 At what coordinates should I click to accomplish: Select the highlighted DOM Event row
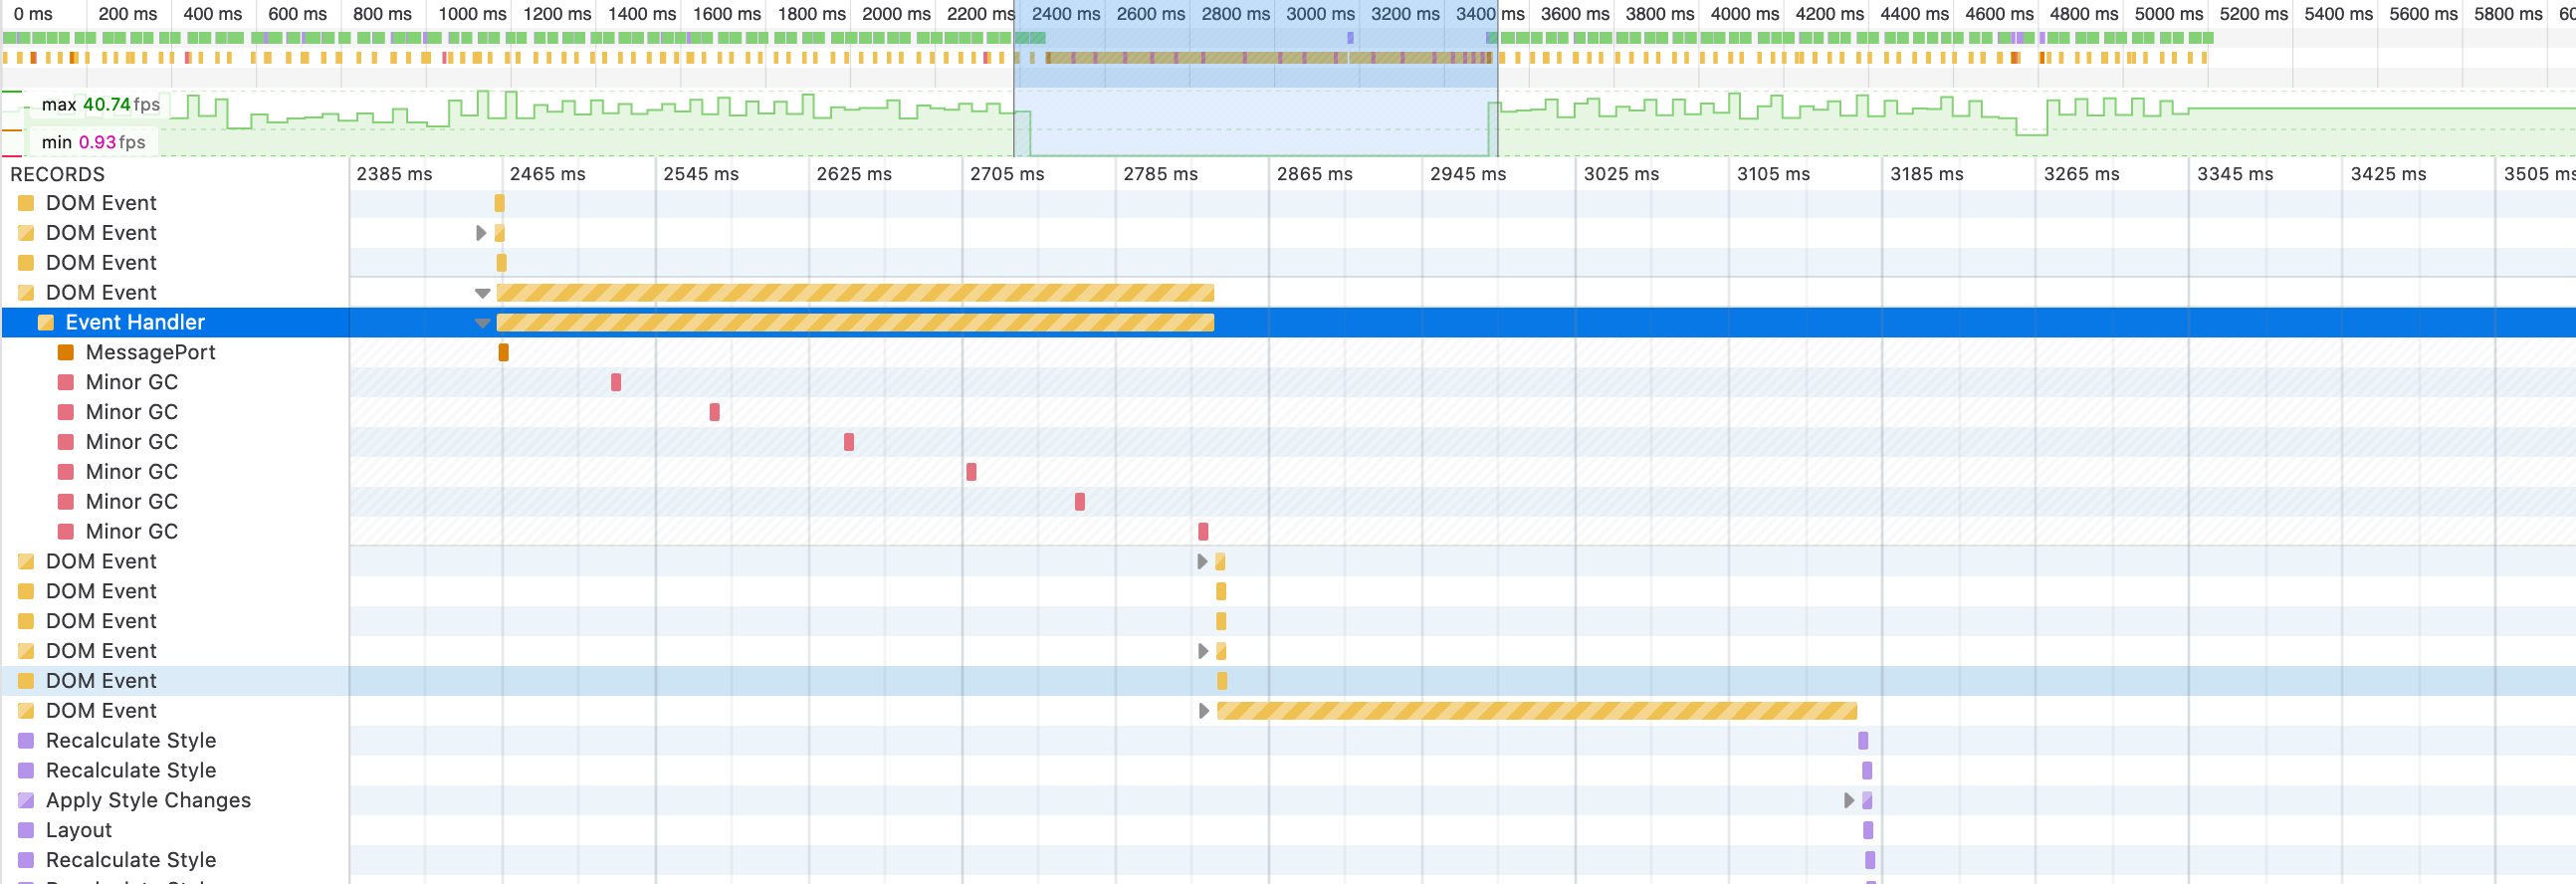click(1288, 681)
